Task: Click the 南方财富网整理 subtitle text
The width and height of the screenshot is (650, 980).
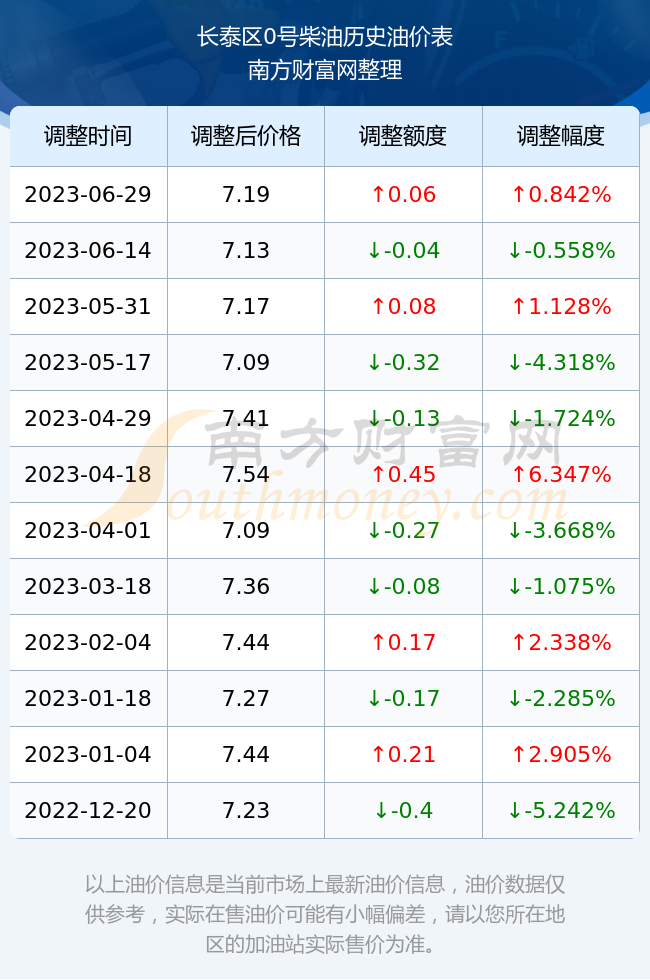Action: (x=325, y=69)
